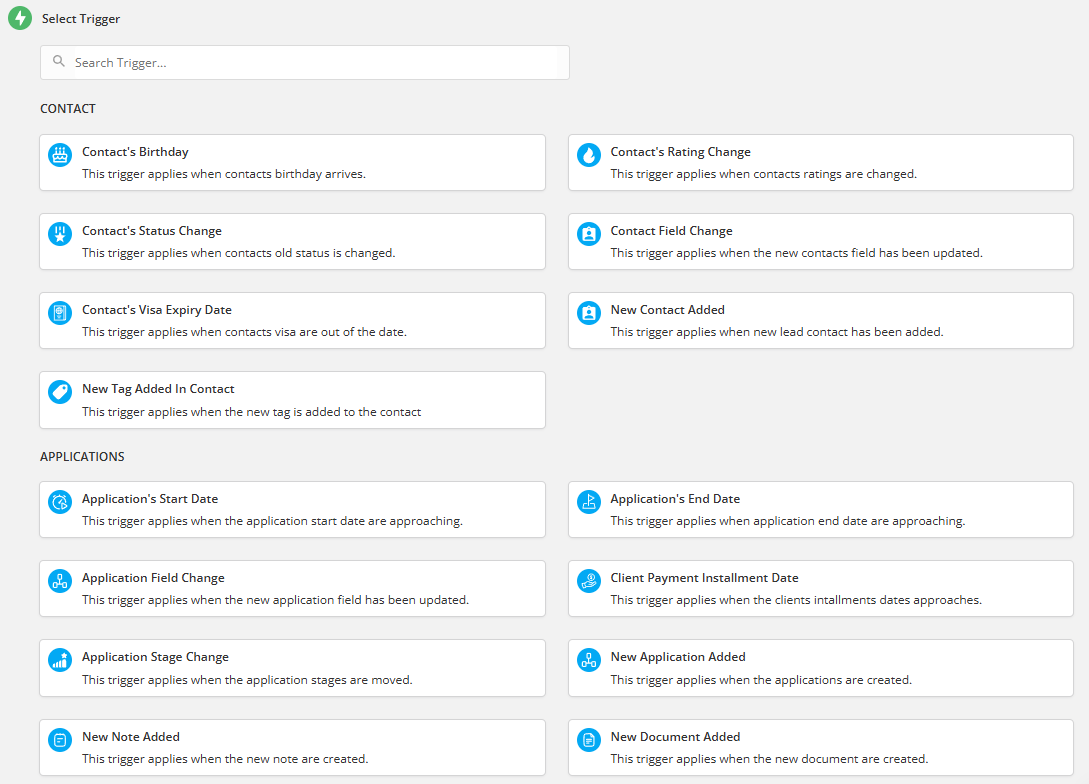
Task: Pick the Client Payment Installment Date title
Action: point(704,578)
